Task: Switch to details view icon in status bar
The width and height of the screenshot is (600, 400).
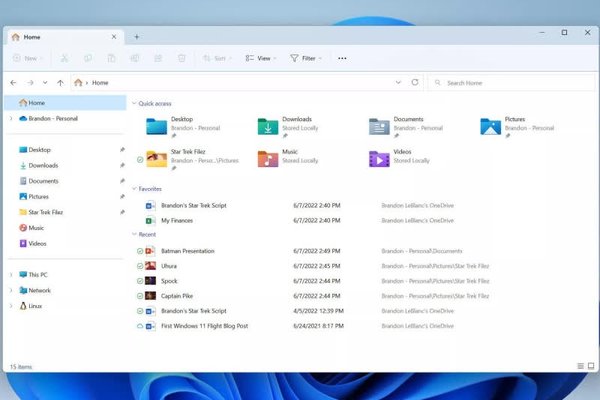Action: pyautogui.click(x=580, y=366)
